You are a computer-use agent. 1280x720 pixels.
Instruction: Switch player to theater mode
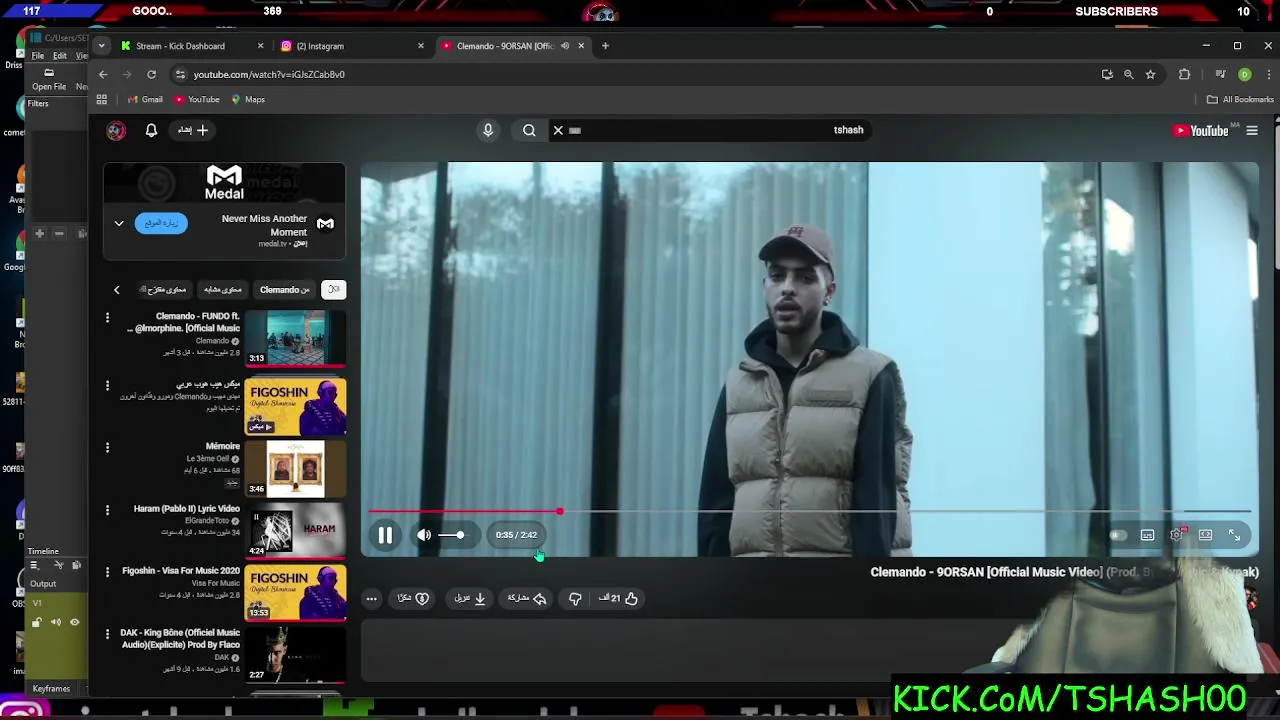(x=1206, y=535)
